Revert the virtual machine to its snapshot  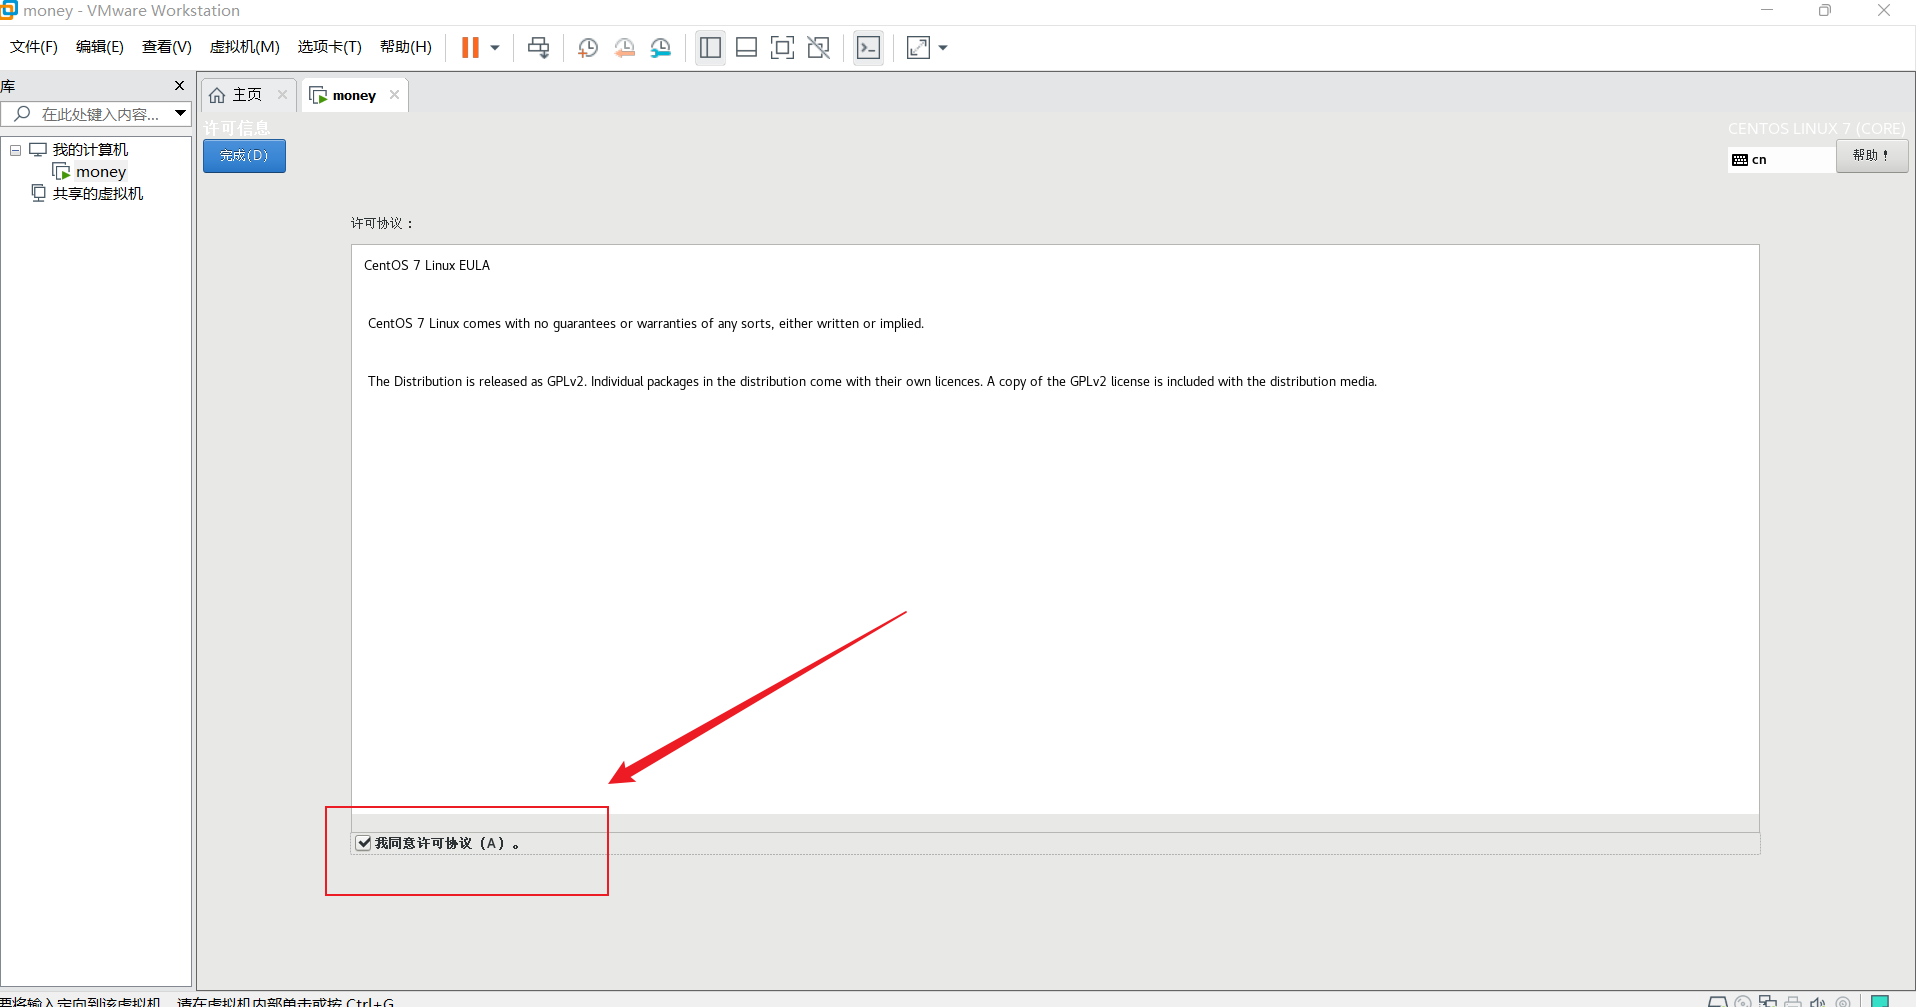[625, 47]
